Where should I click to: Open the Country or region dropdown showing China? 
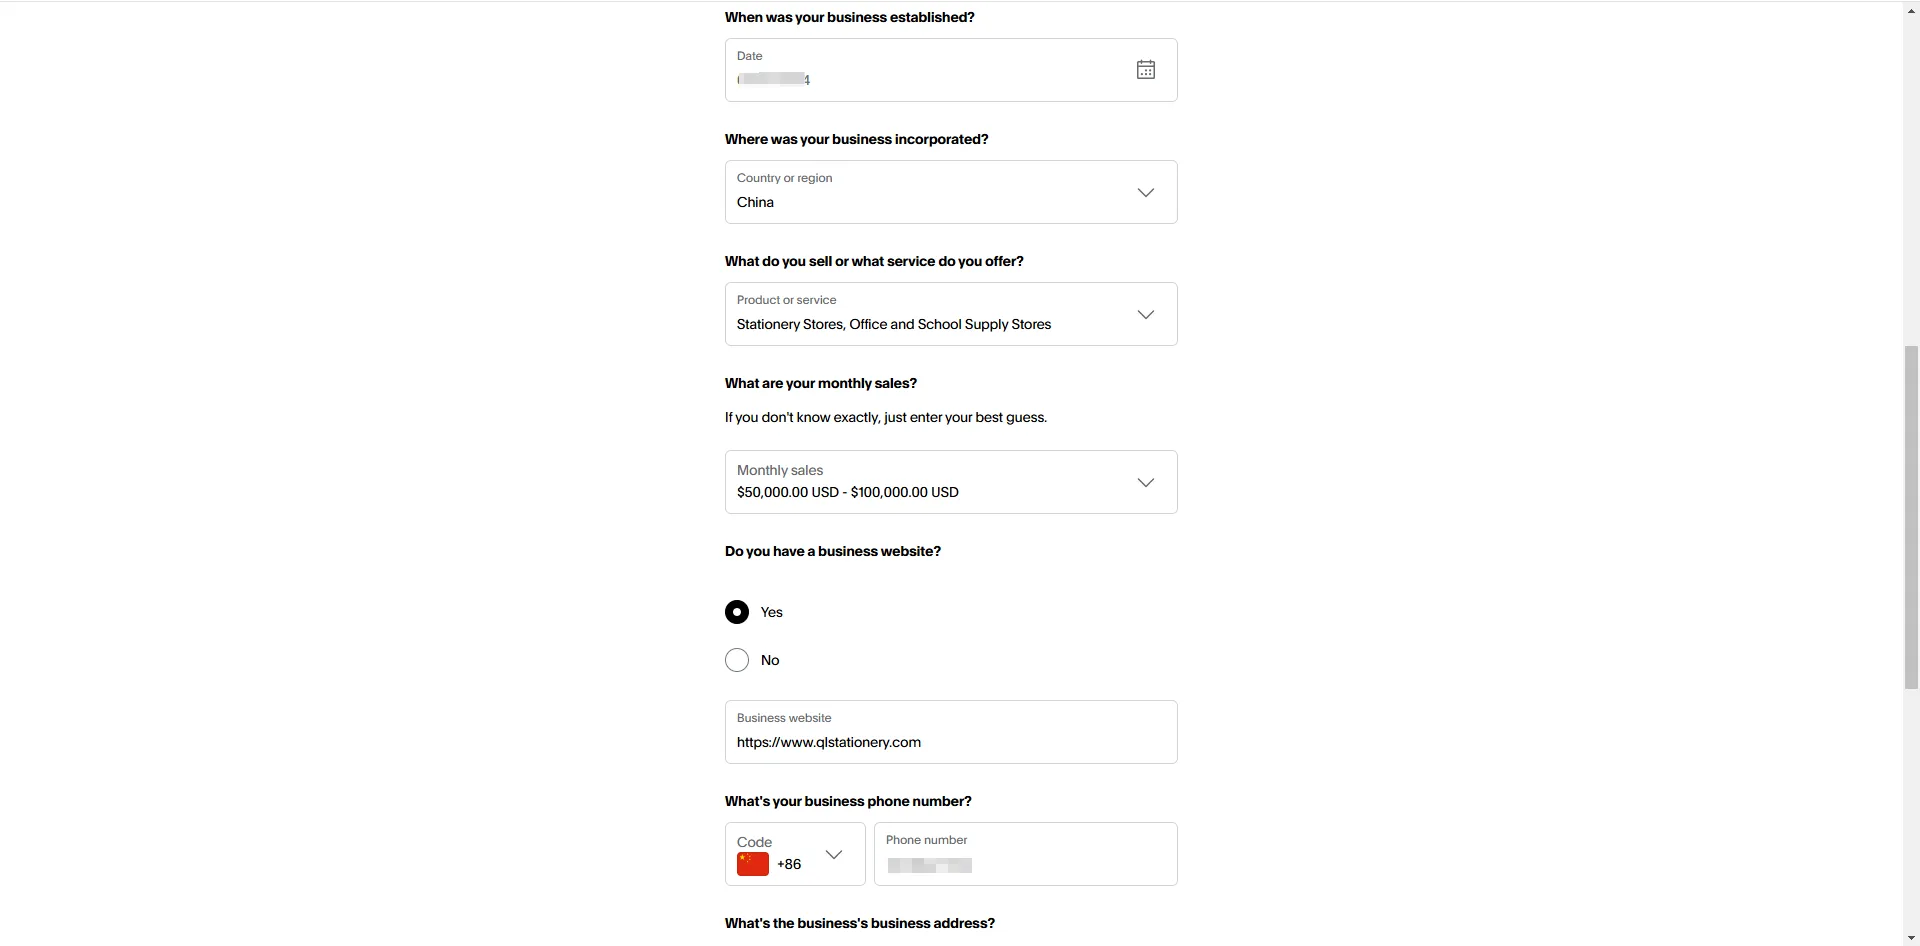pos(951,192)
